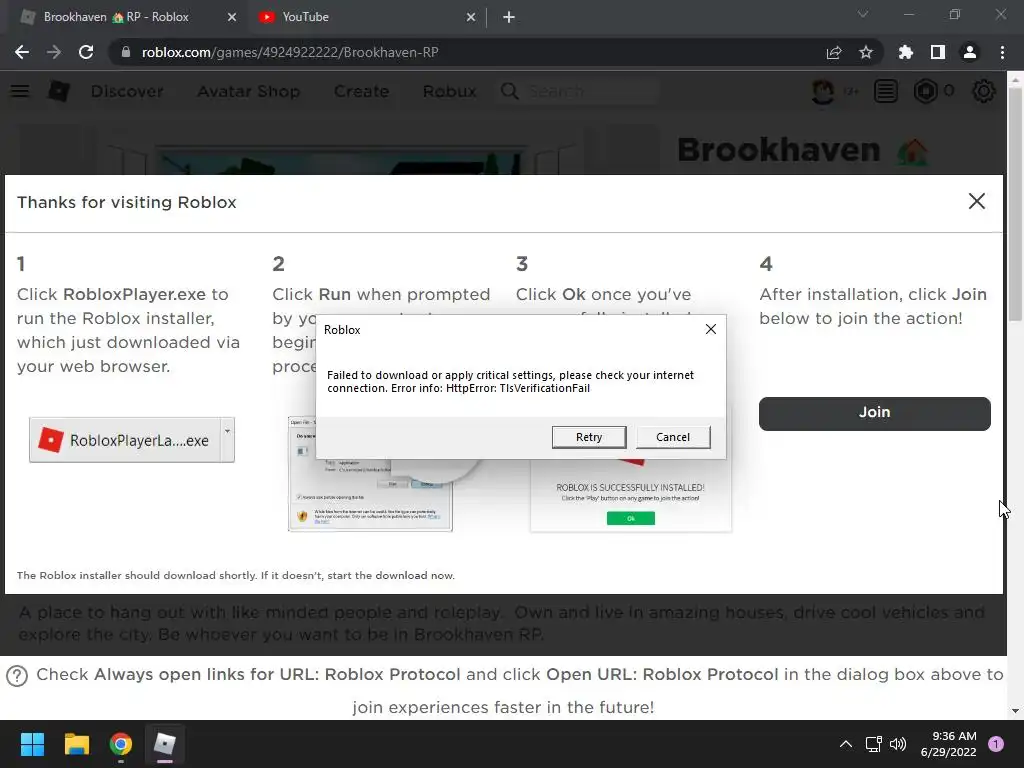The height and width of the screenshot is (768, 1024).
Task: Open the Roblox app on the taskbar
Action: pos(165,744)
